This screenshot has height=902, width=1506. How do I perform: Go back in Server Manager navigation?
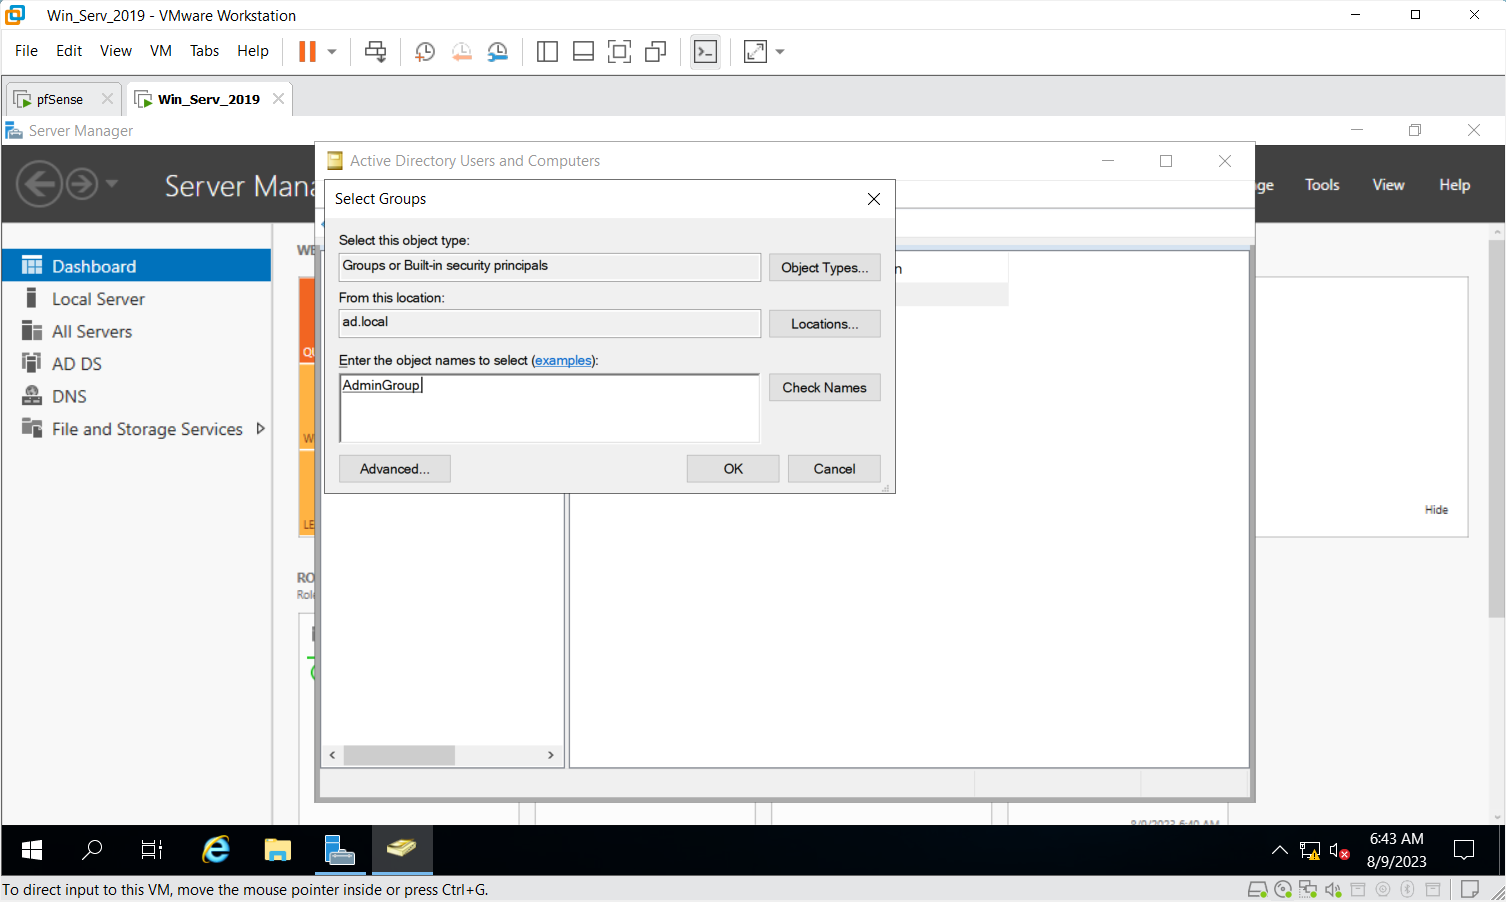pos(40,184)
